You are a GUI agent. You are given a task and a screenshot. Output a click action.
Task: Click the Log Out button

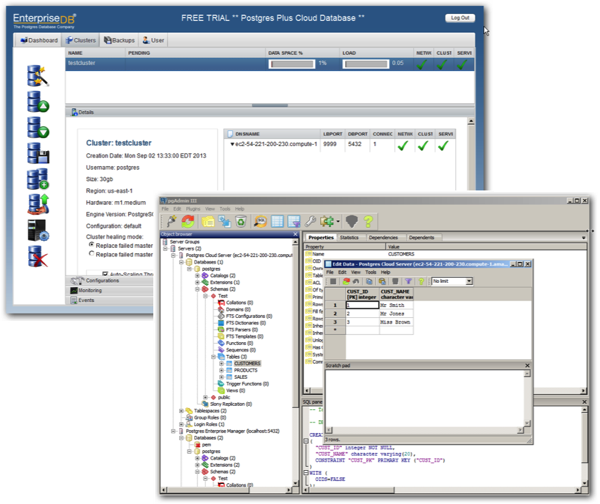[x=460, y=18]
